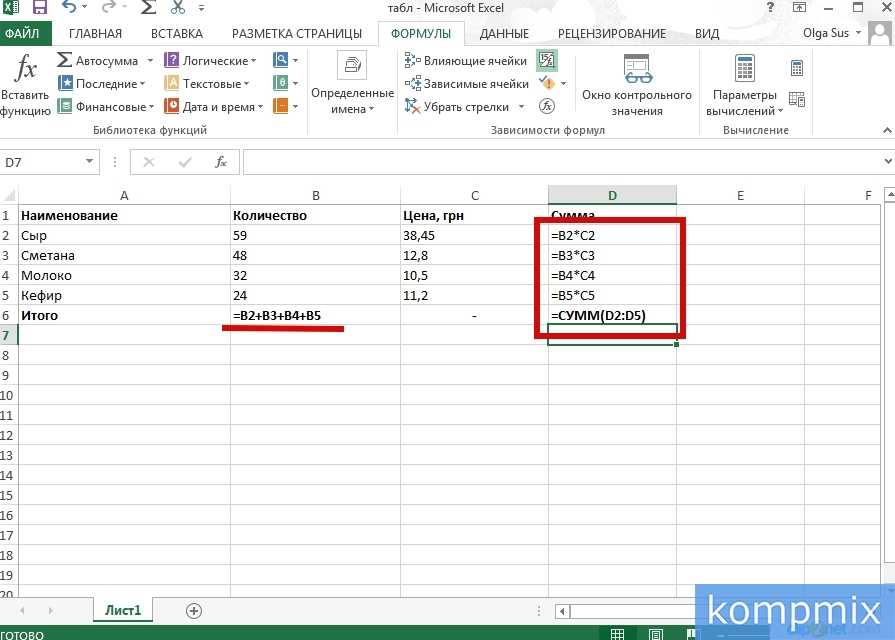This screenshot has height=640, width=895.
Task: Click the Sum sigma icon in title bar
Action: tap(148, 7)
